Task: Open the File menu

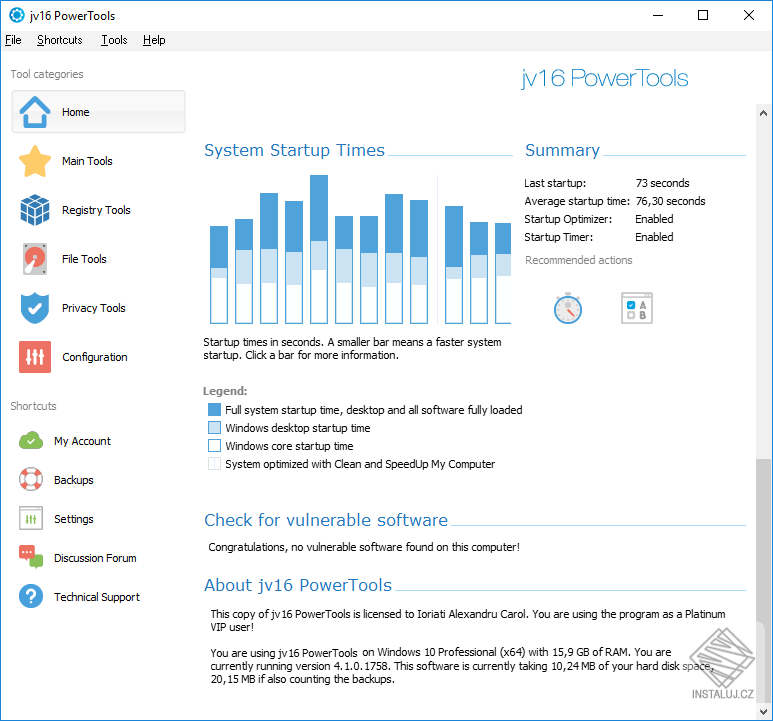Action: click(13, 40)
